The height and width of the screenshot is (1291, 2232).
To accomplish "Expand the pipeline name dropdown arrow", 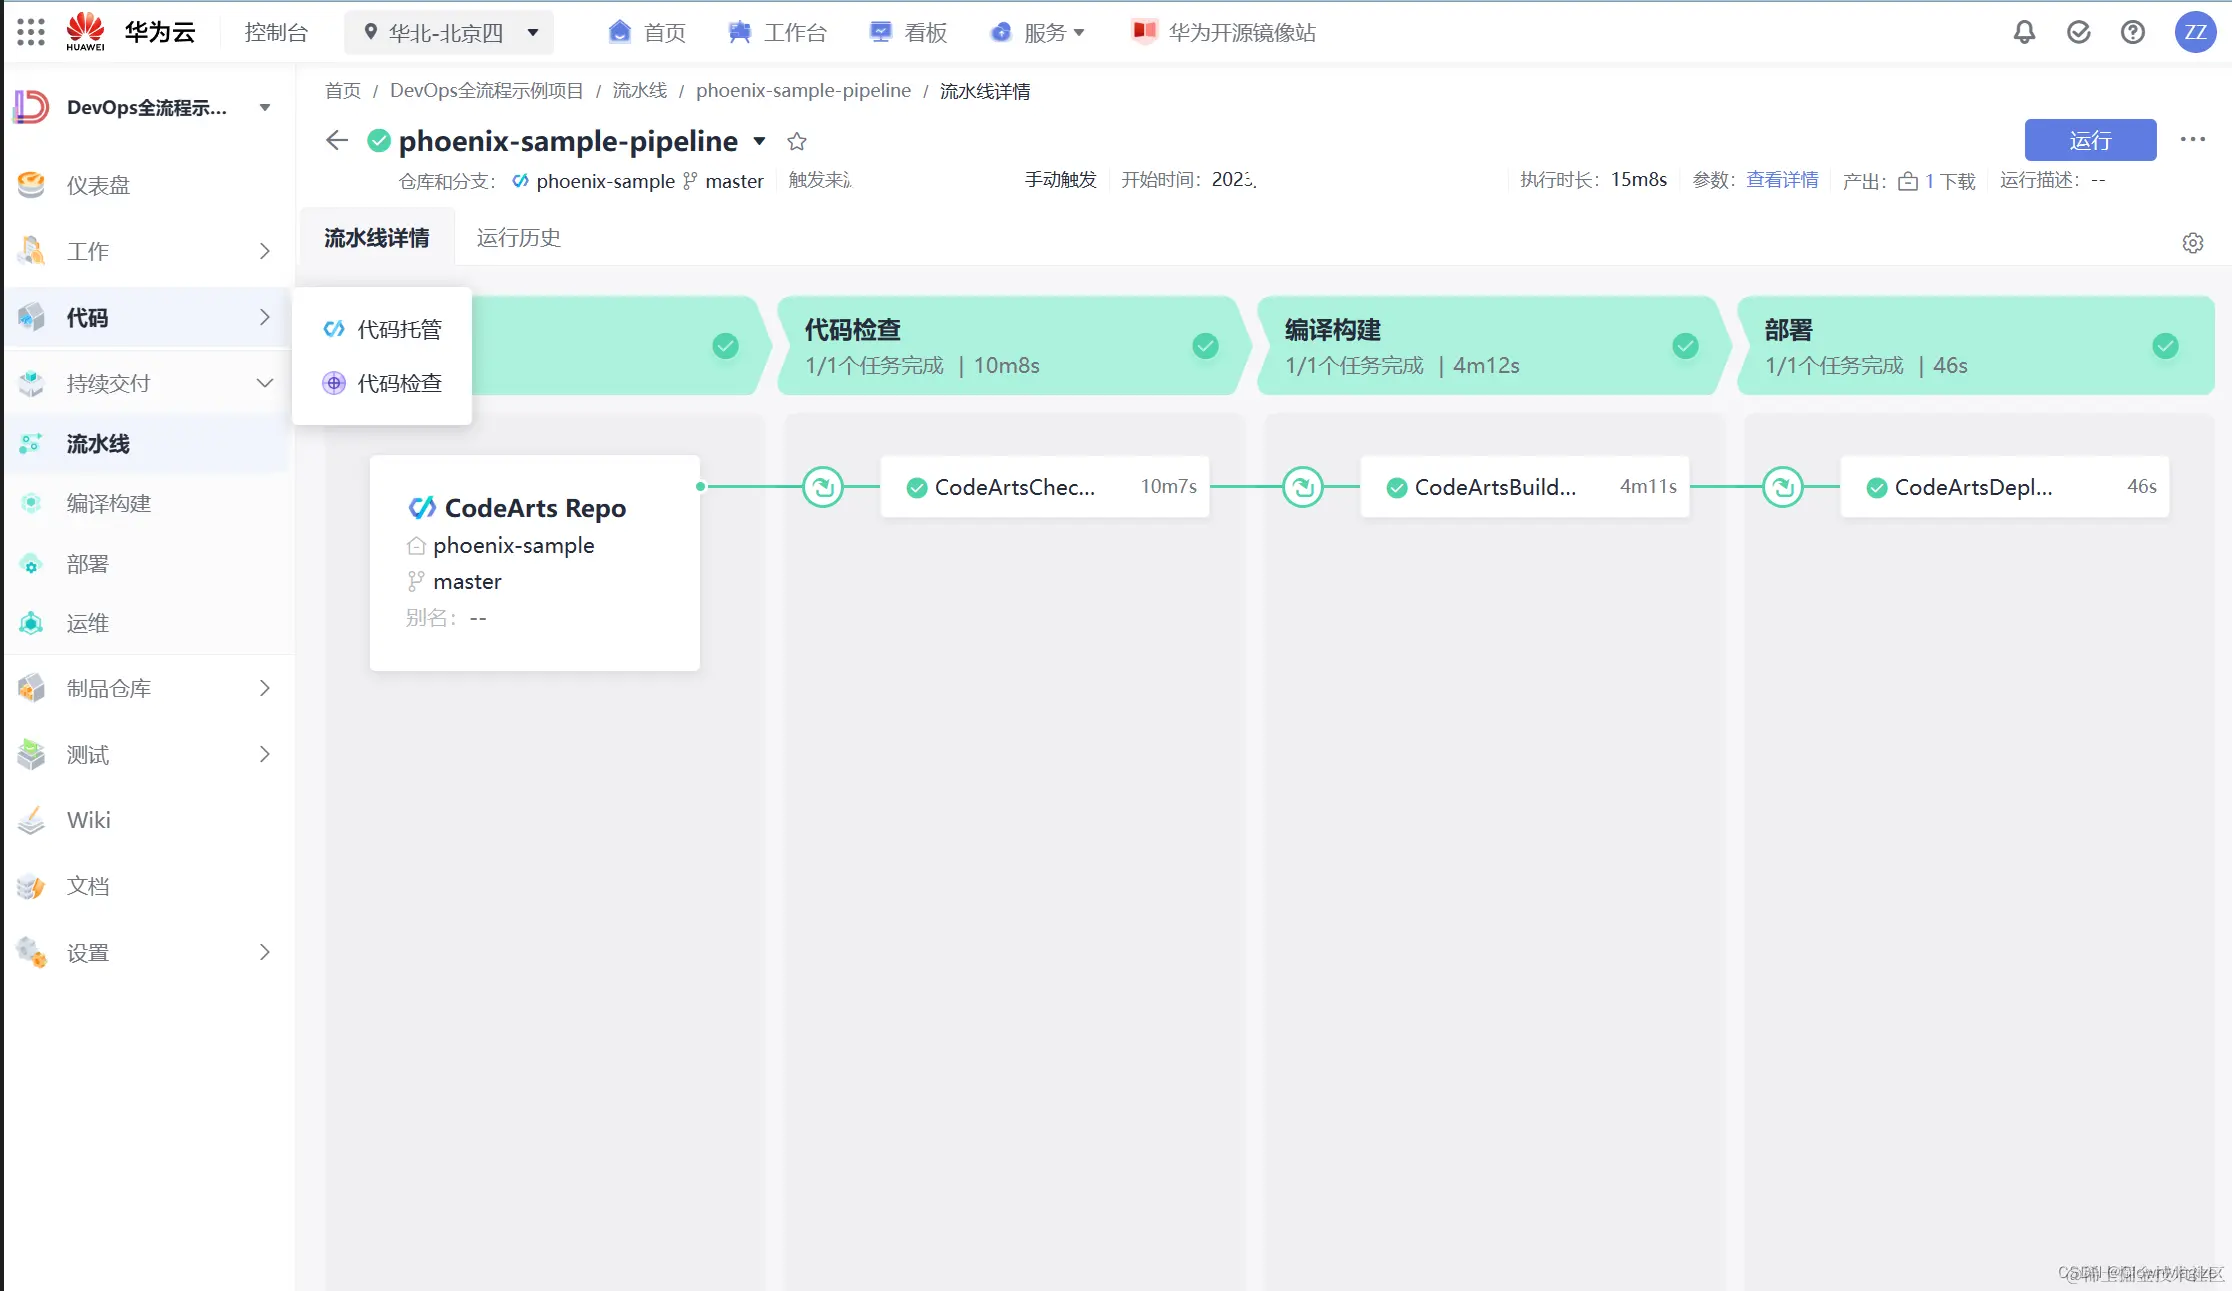I will 760,141.
